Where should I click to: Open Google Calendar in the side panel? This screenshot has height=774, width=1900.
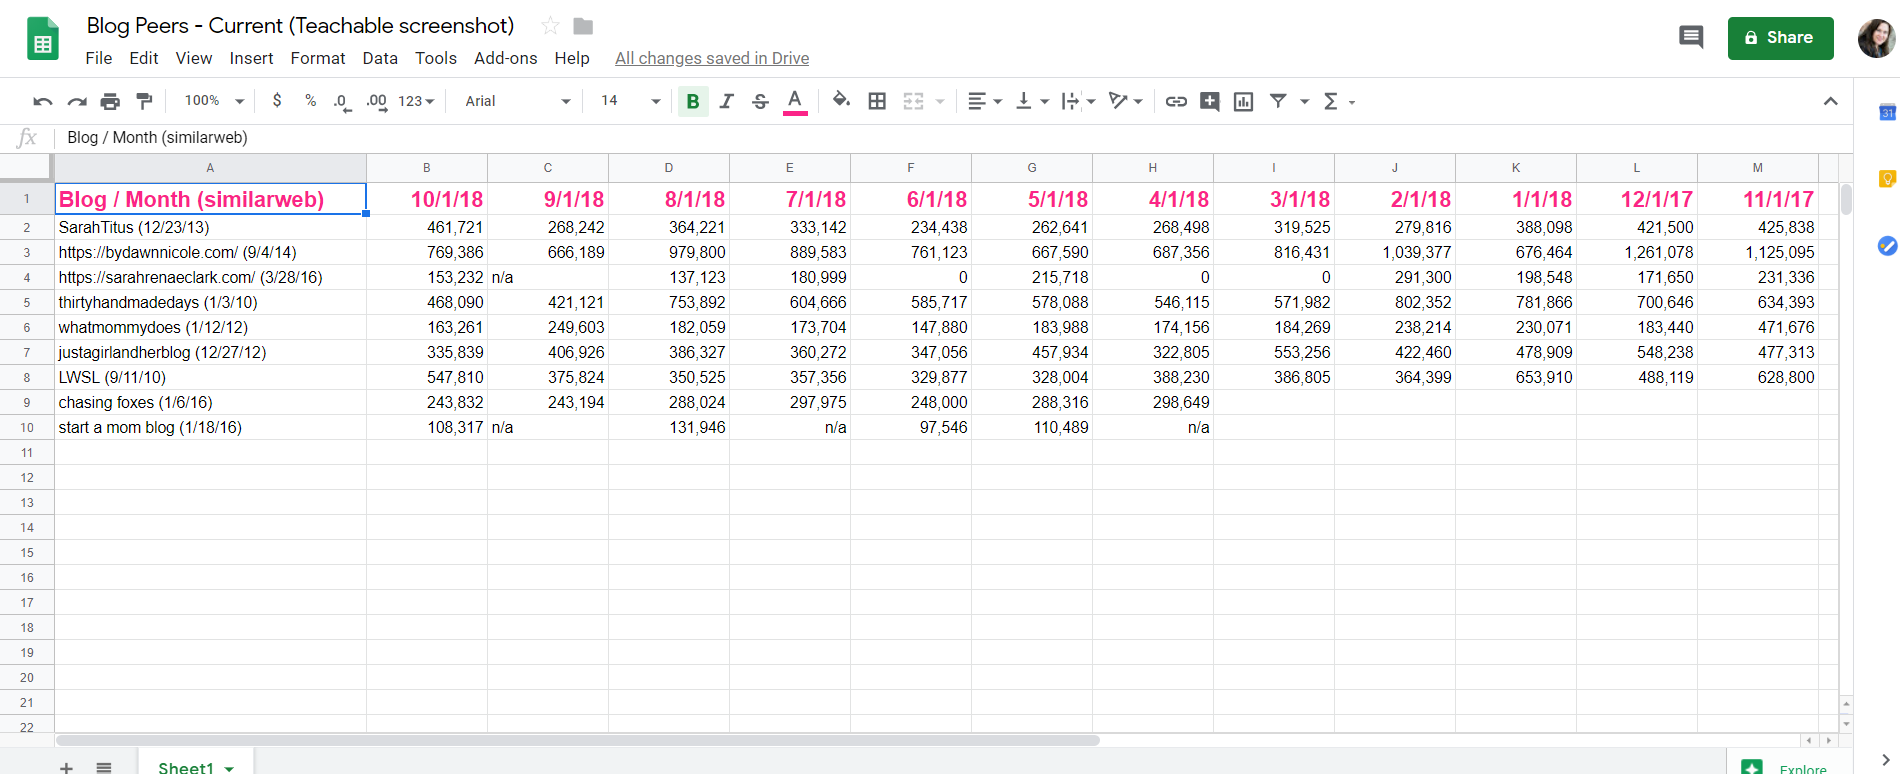click(1887, 112)
